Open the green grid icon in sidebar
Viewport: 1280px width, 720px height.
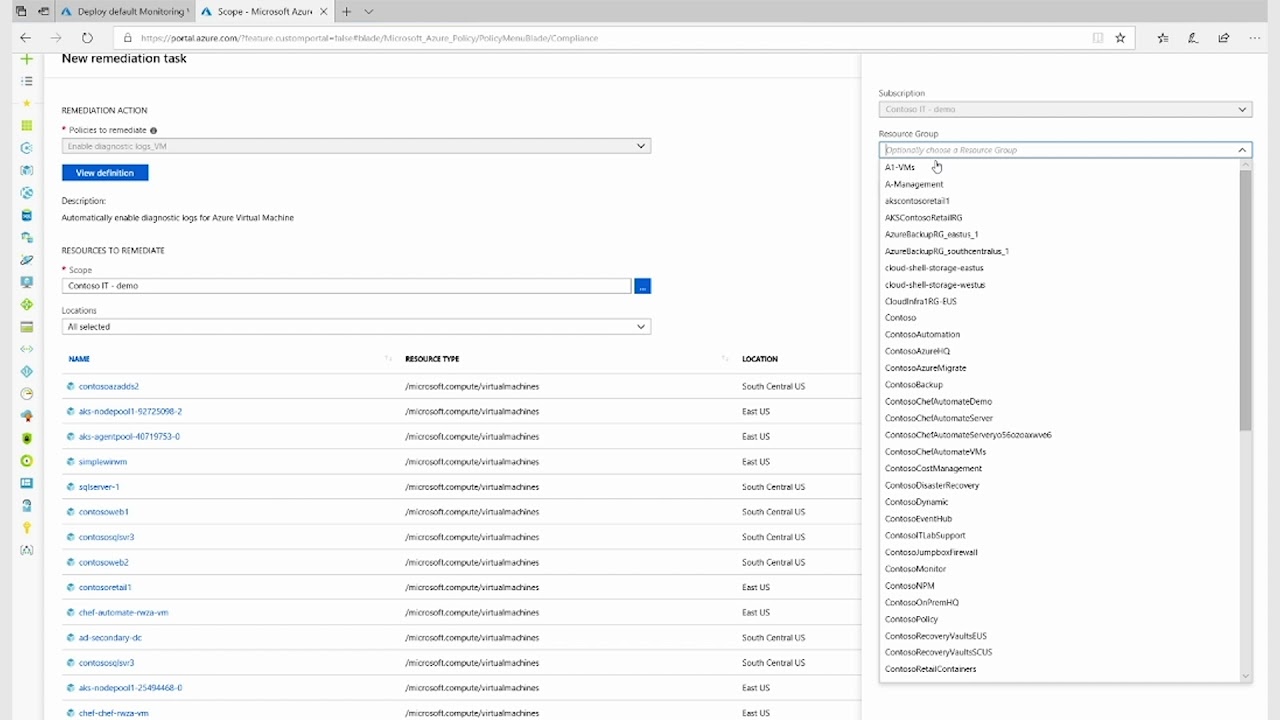click(x=27, y=126)
